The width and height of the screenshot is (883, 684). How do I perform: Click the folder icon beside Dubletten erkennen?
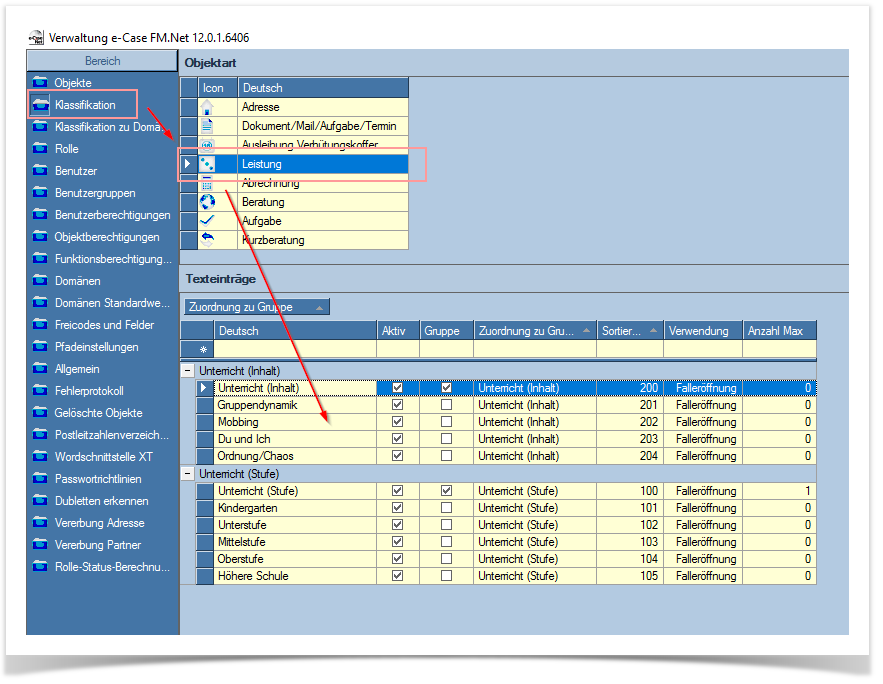pos(40,500)
